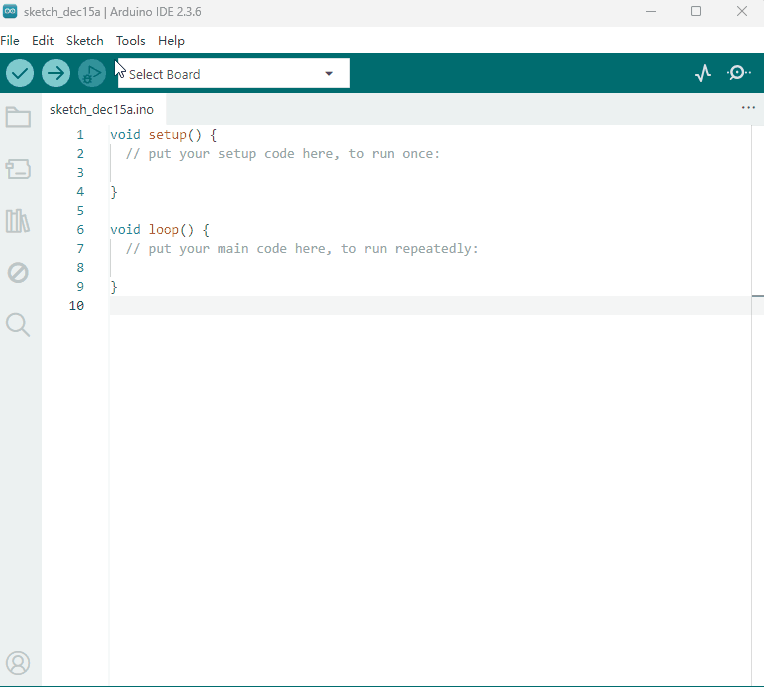Close the Arduino IDE window
This screenshot has height=687, width=764.
click(742, 11)
